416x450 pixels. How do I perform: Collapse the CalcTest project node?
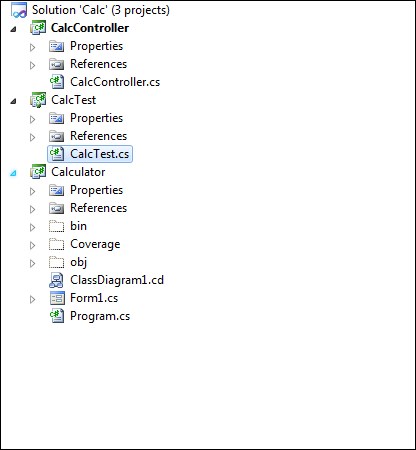point(13,101)
